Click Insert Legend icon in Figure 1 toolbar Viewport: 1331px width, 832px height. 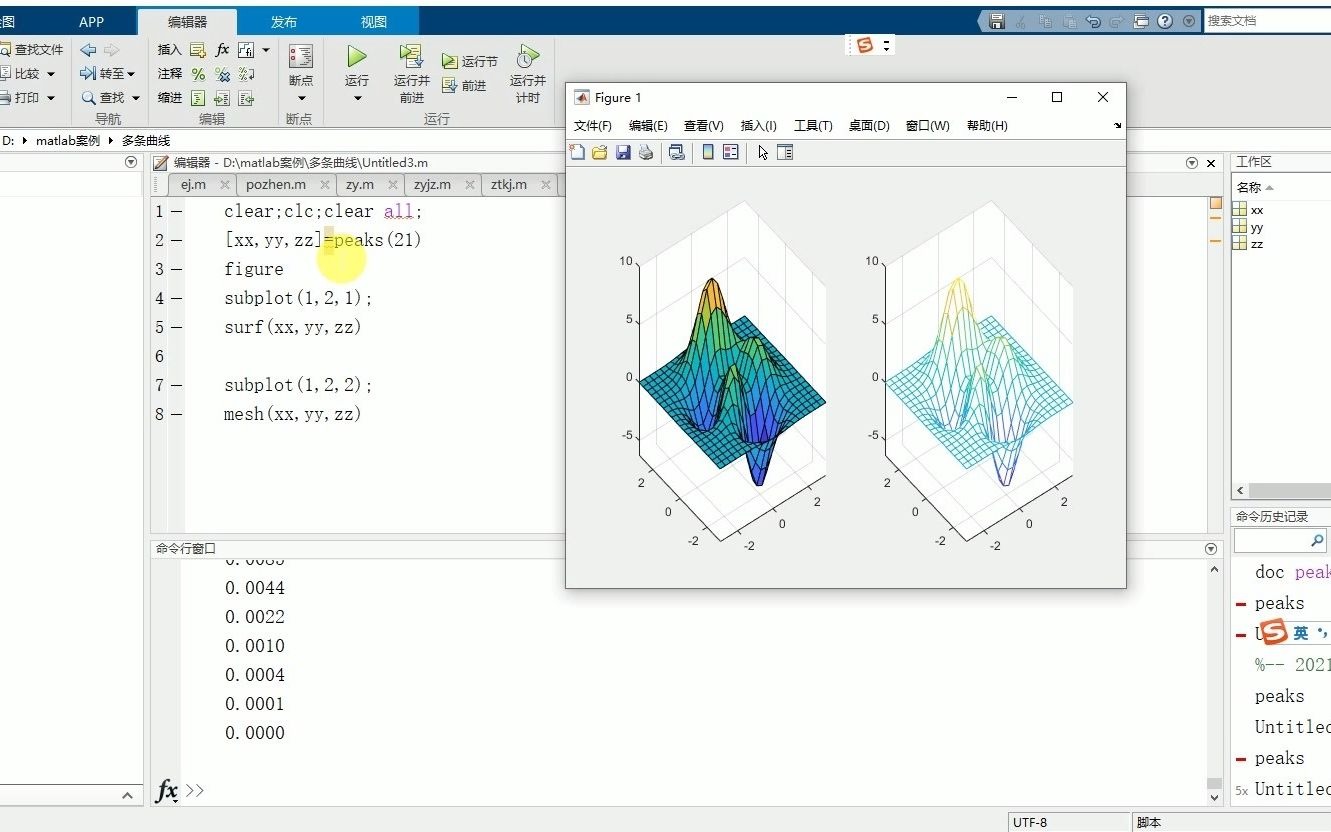[730, 152]
